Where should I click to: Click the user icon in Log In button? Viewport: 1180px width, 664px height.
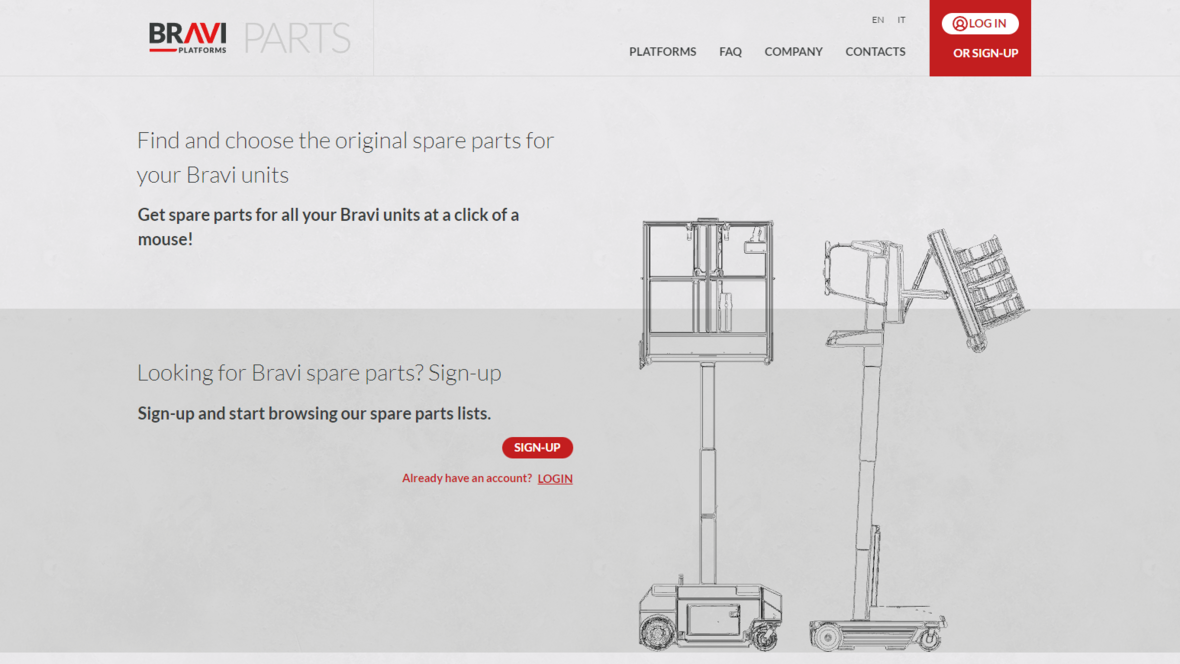click(x=960, y=23)
